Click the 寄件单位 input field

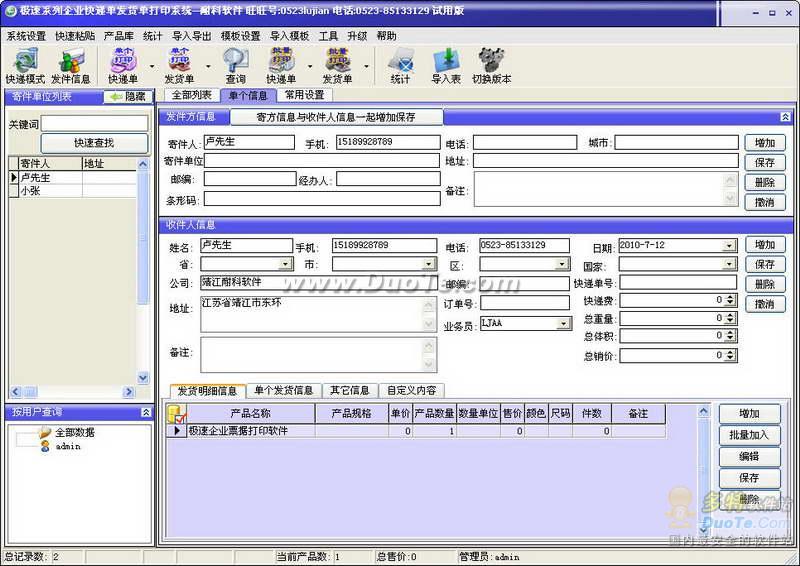click(321, 161)
